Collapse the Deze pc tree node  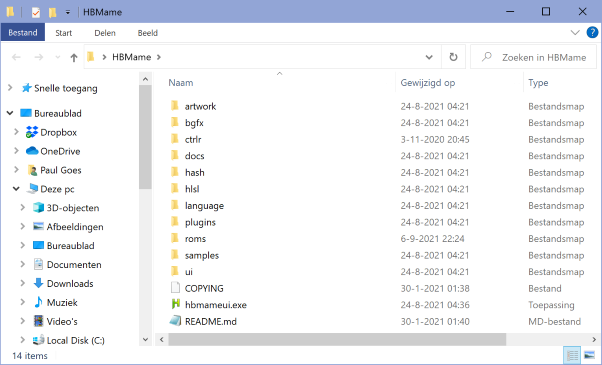click(16, 189)
